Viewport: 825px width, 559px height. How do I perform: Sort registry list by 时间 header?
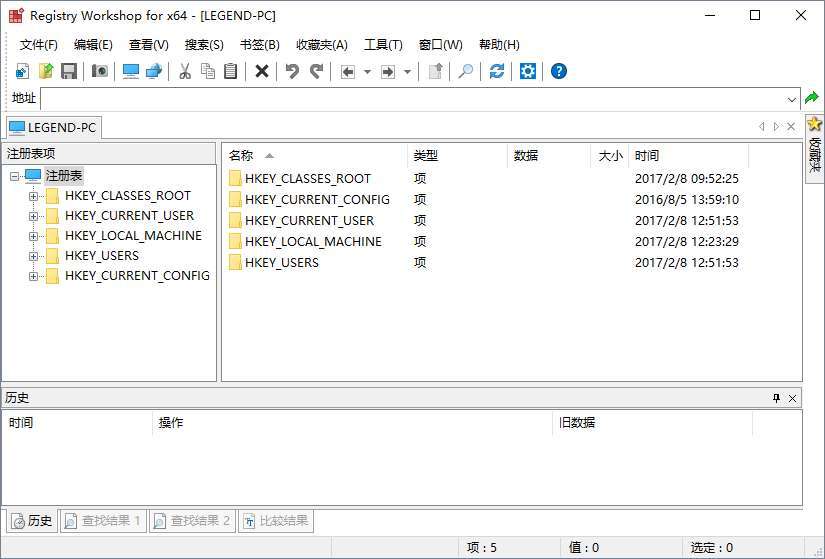tap(689, 156)
